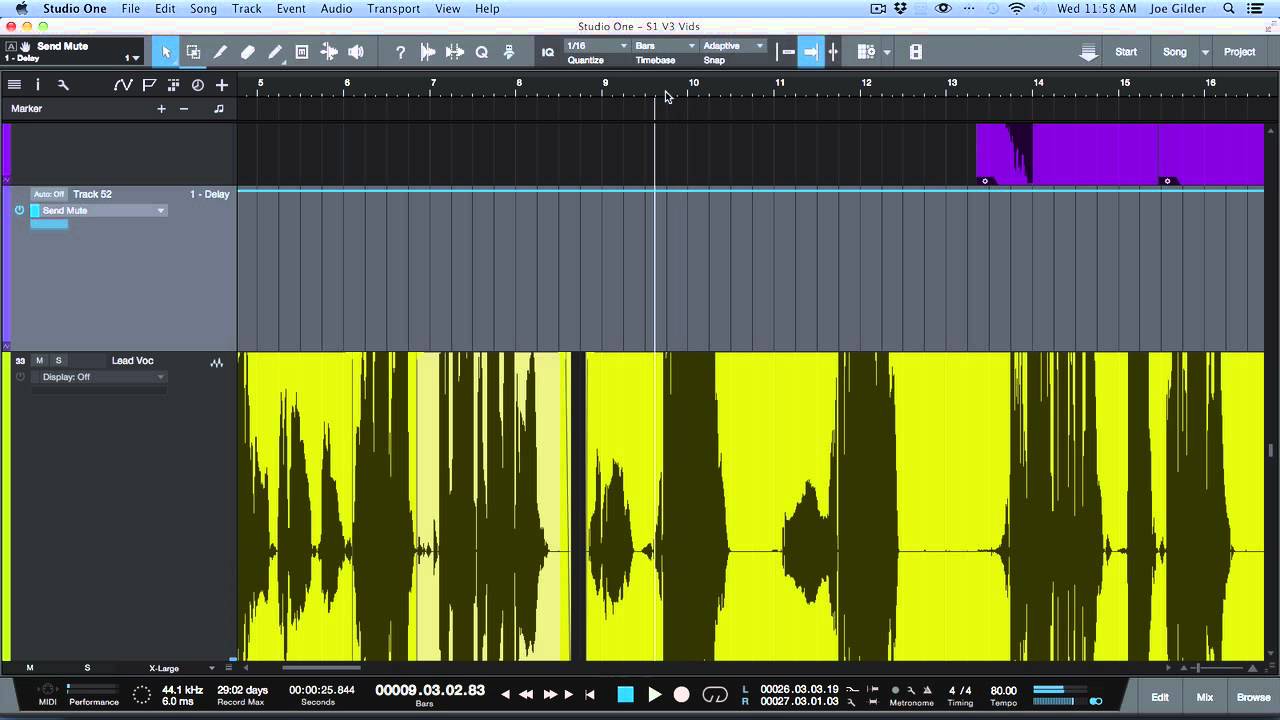1280x720 pixels.
Task: Open the track list hamburger icon
Action: coord(14,85)
